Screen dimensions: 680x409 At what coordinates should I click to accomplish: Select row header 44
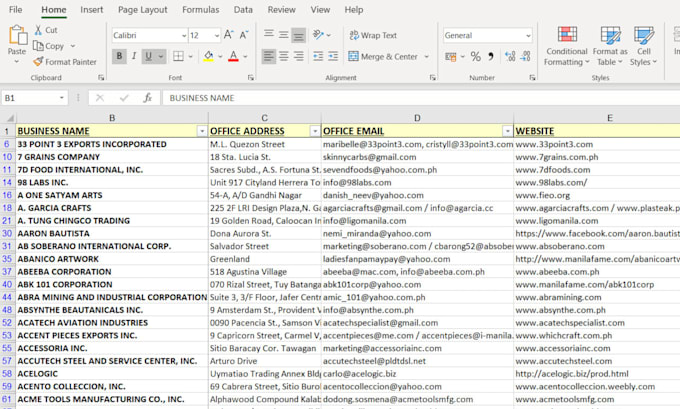(x=7, y=297)
